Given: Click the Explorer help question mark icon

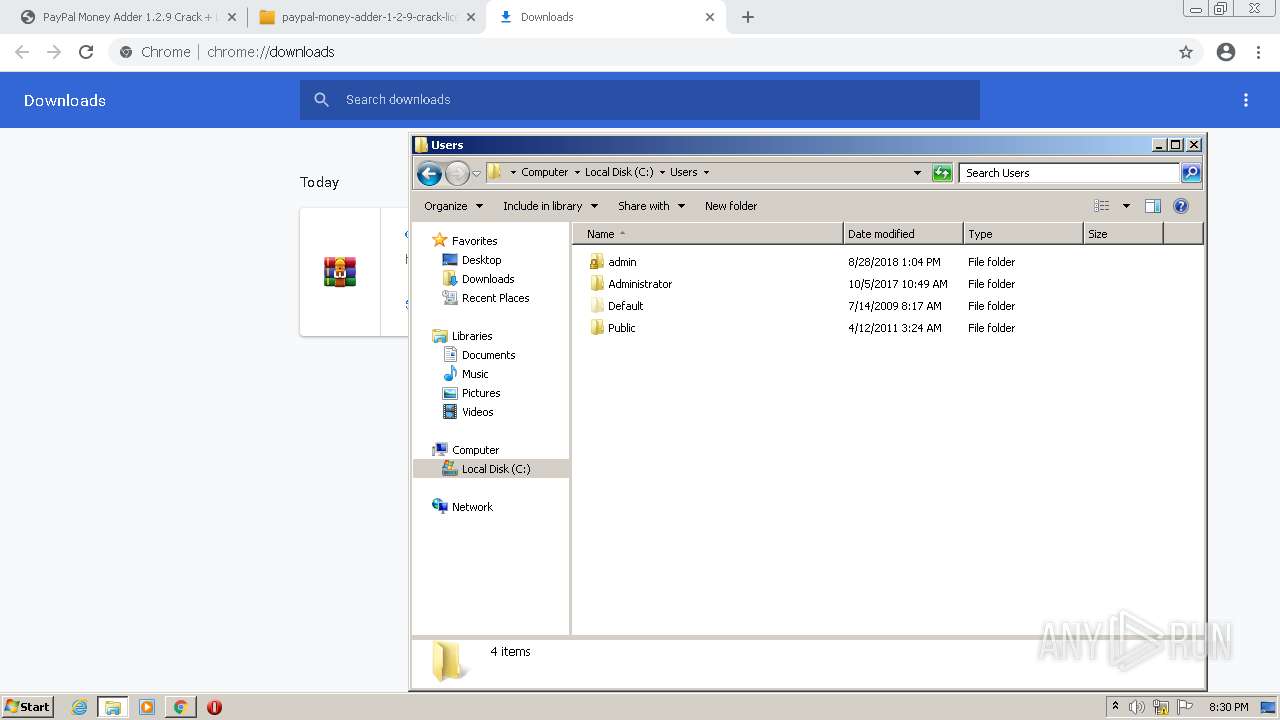Looking at the screenshot, I should [1181, 206].
